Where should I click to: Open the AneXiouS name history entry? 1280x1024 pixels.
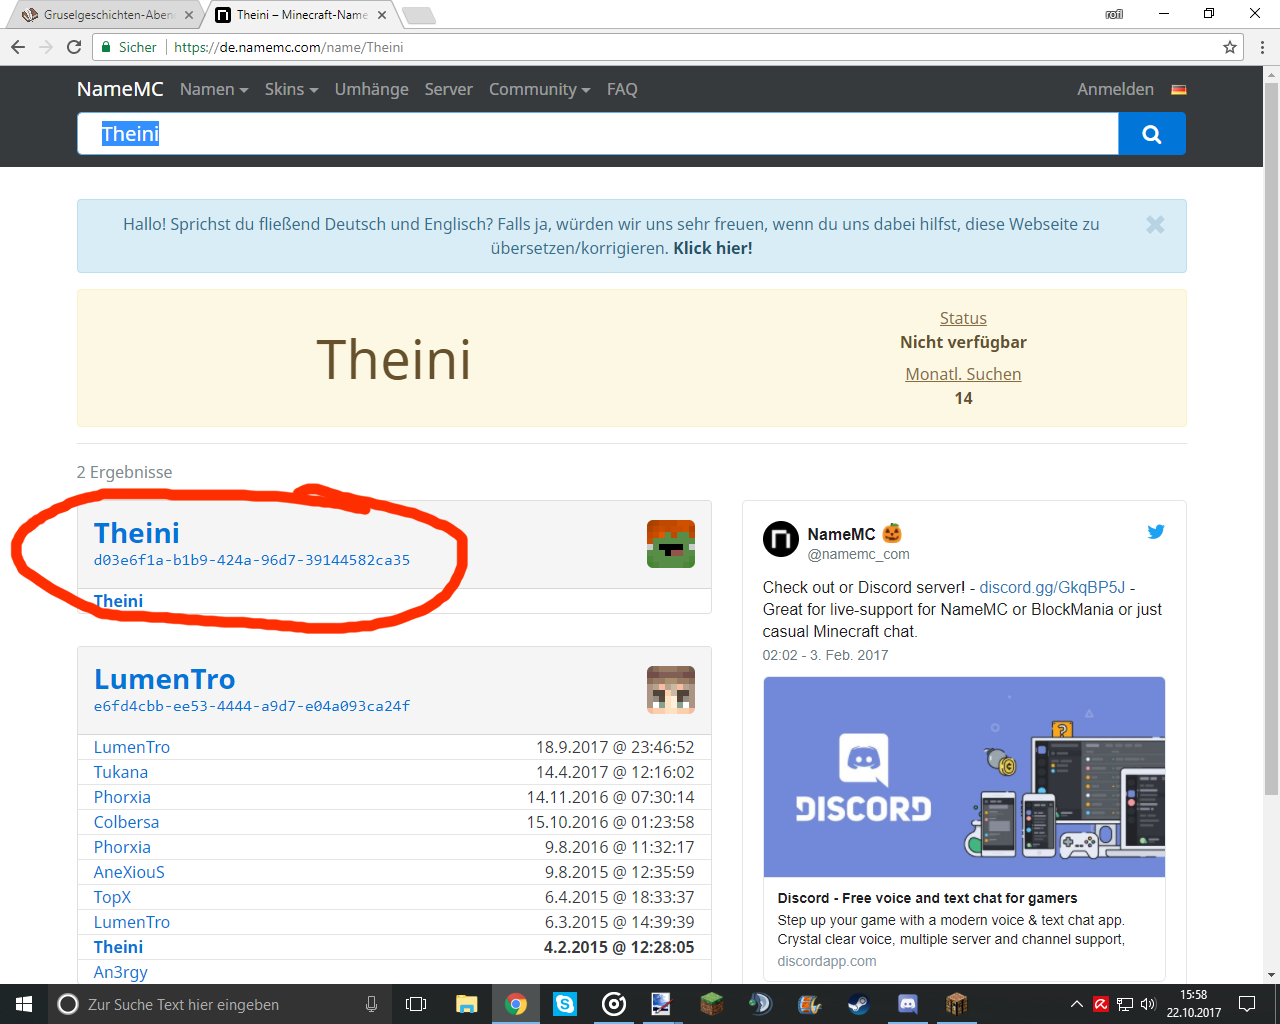129,872
